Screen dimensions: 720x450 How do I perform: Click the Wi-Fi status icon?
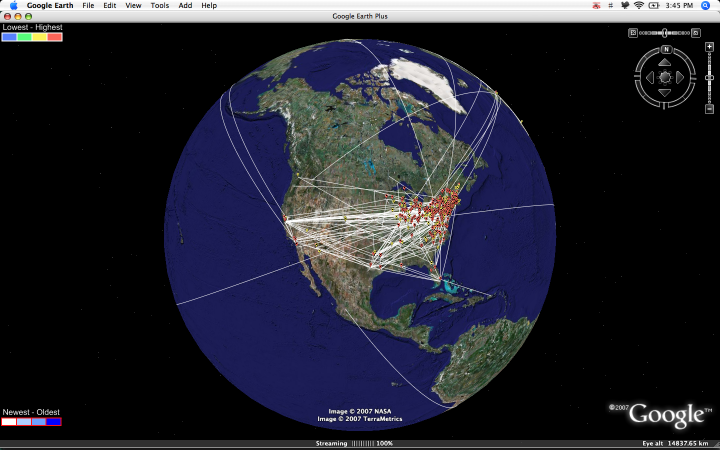(x=639, y=6)
